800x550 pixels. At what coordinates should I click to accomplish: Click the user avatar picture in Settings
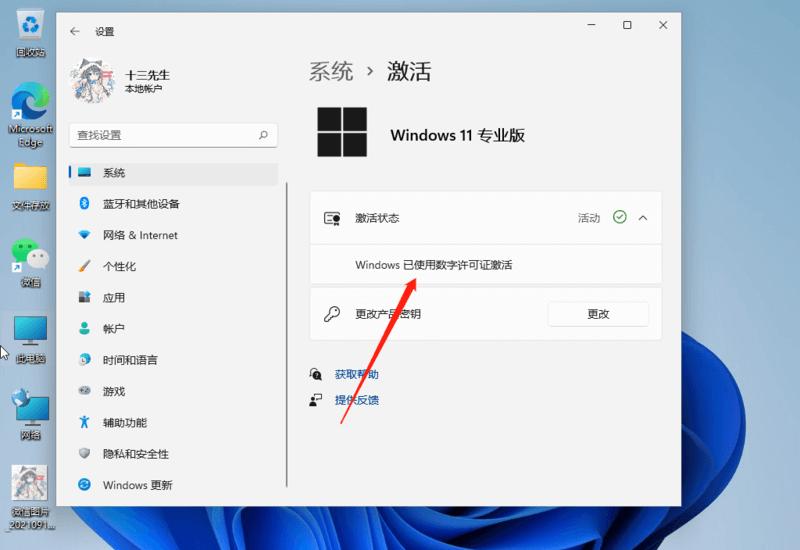(92, 81)
